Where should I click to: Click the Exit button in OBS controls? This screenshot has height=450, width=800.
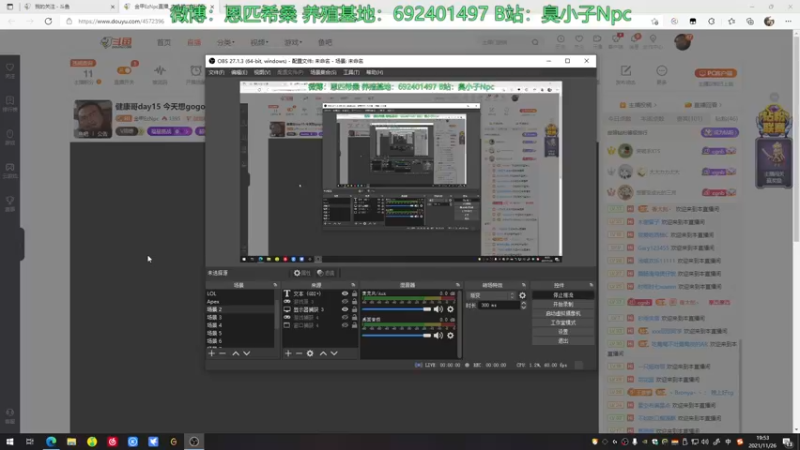[x=563, y=341]
